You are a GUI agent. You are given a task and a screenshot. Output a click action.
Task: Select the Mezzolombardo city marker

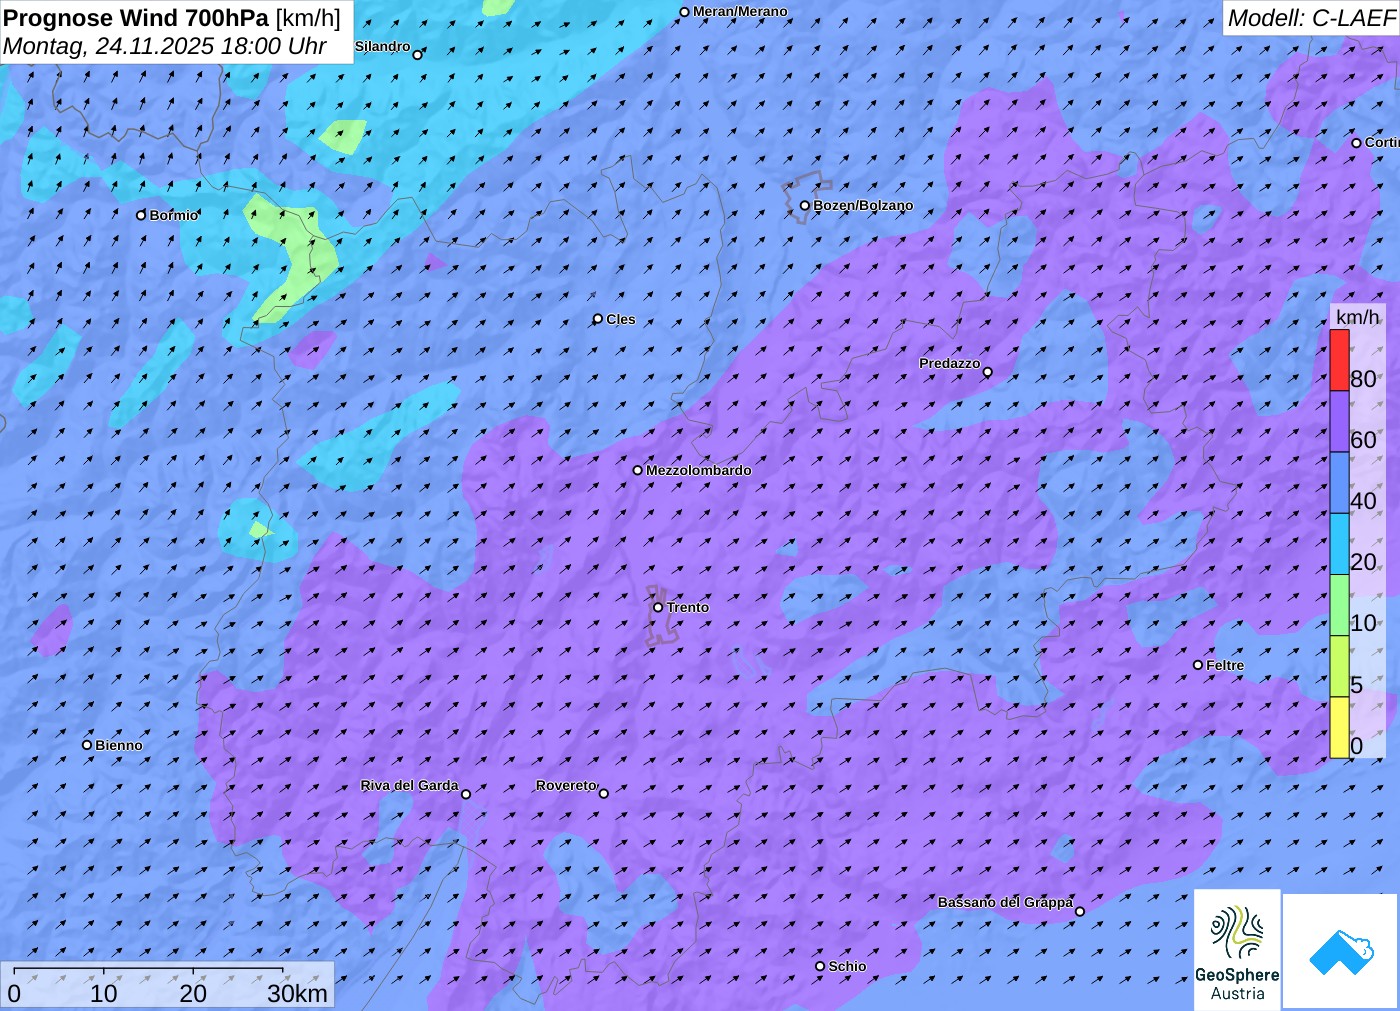coord(637,470)
